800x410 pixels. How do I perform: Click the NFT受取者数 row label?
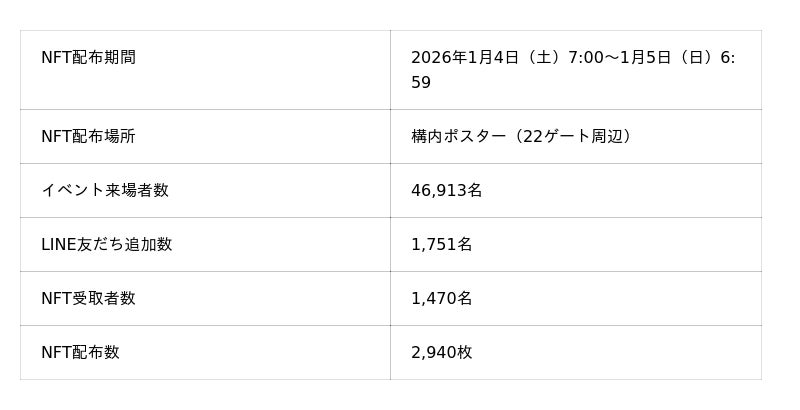88,299
